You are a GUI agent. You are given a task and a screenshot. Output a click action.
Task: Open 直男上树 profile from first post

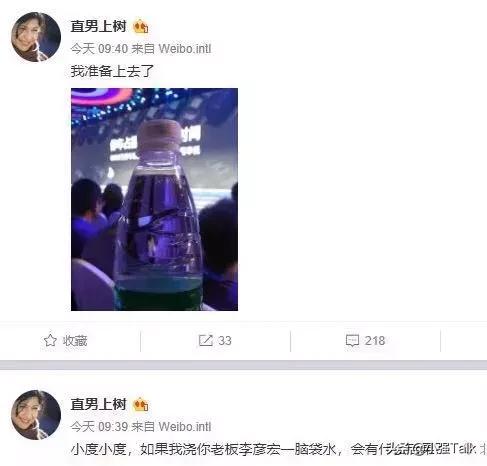(98, 26)
